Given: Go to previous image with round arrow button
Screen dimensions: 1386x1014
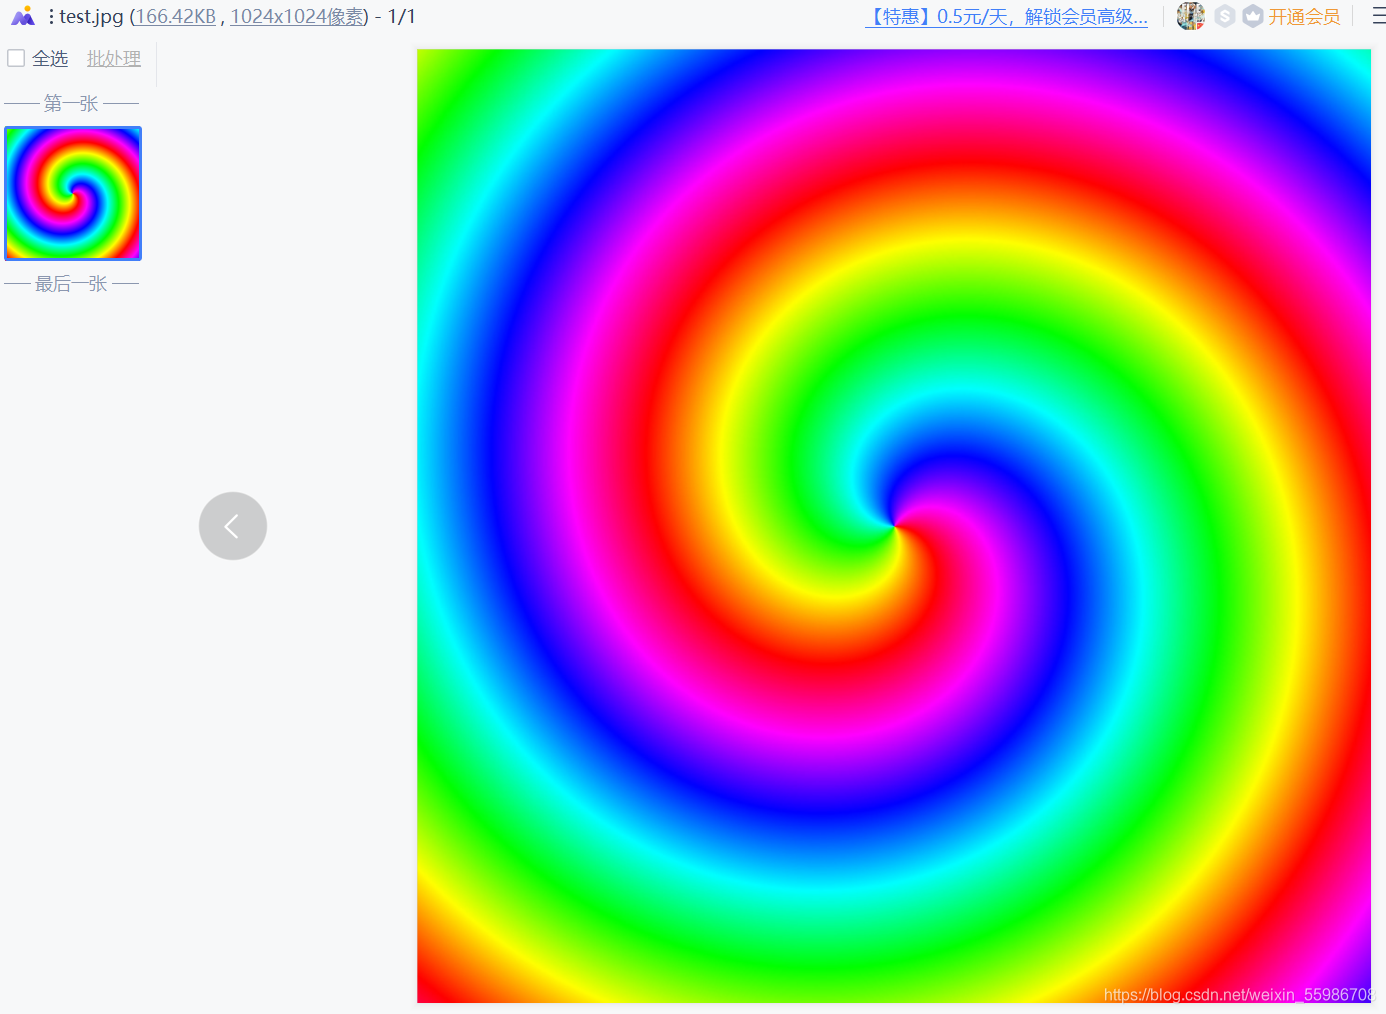Looking at the screenshot, I should pos(233,526).
